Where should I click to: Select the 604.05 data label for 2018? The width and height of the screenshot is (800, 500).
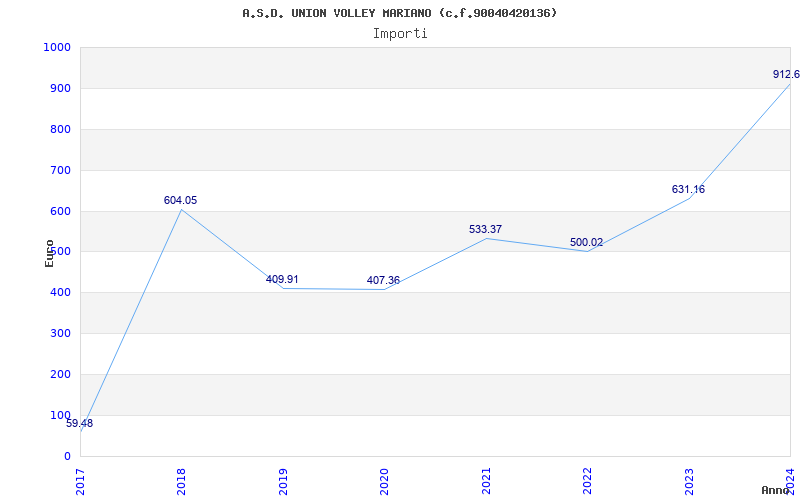(x=180, y=200)
